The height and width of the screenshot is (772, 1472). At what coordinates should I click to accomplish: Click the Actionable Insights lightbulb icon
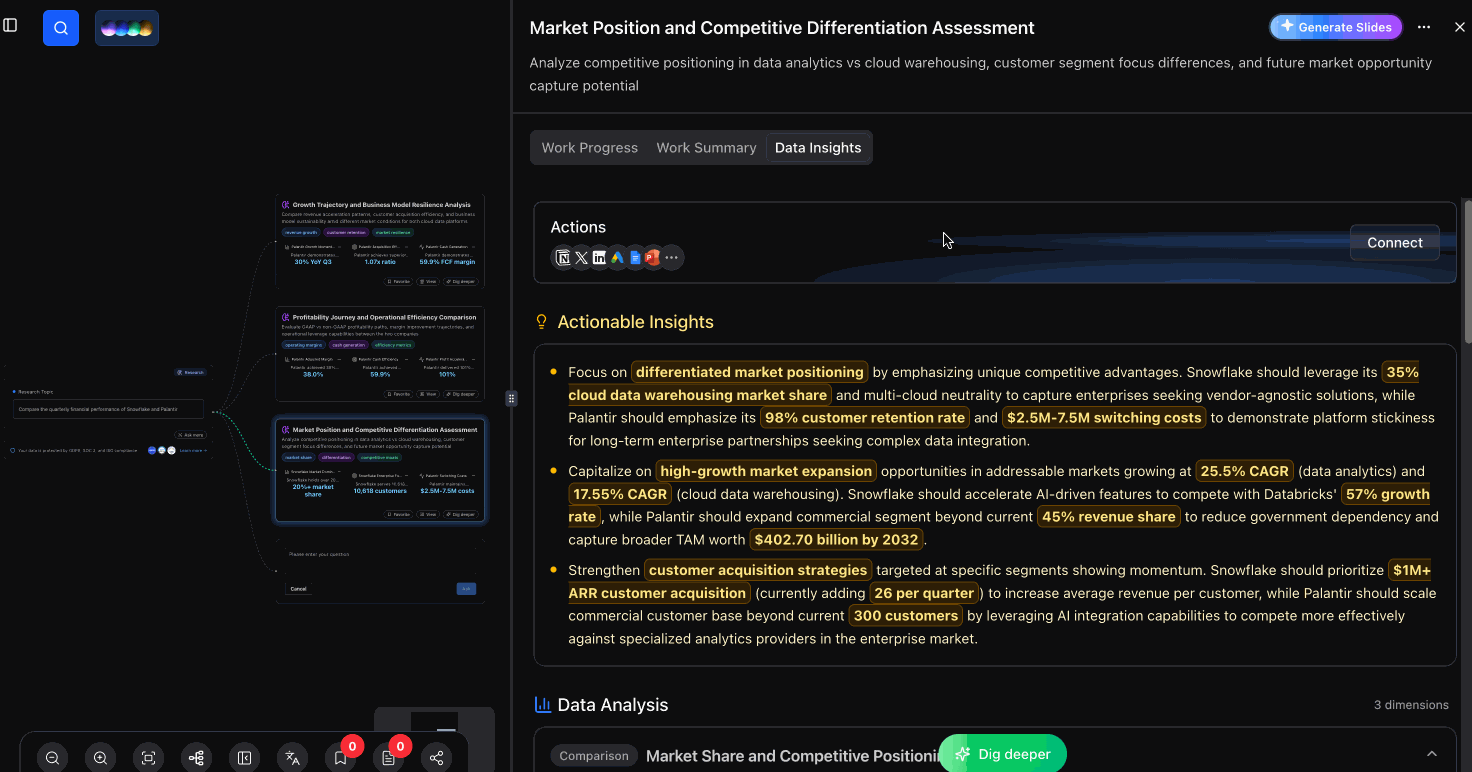[542, 322]
